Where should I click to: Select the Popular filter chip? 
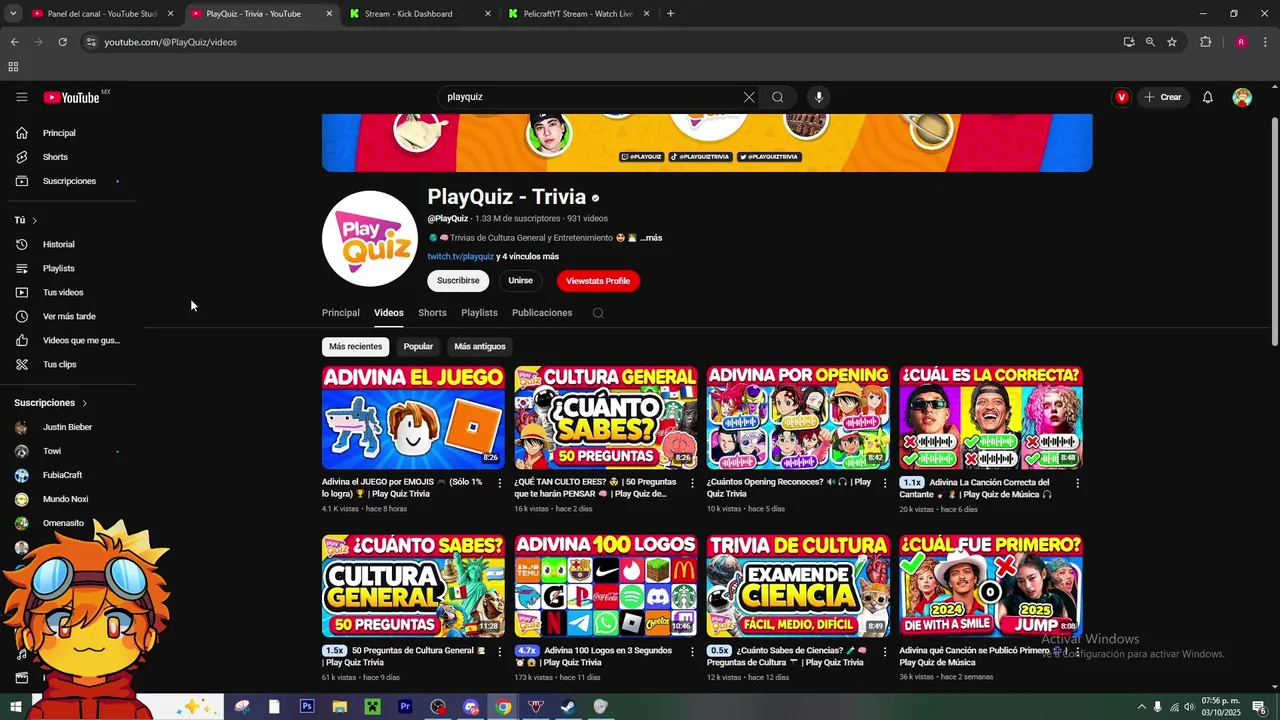[x=418, y=347]
